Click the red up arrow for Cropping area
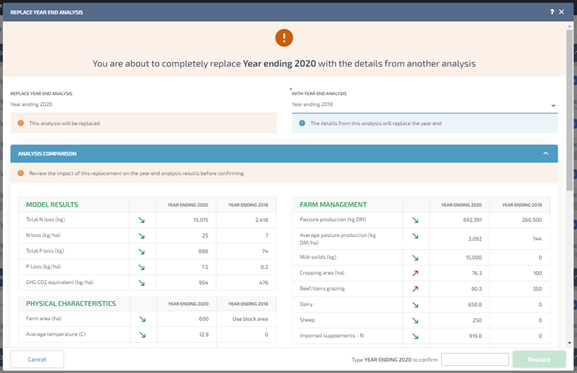 [415, 273]
